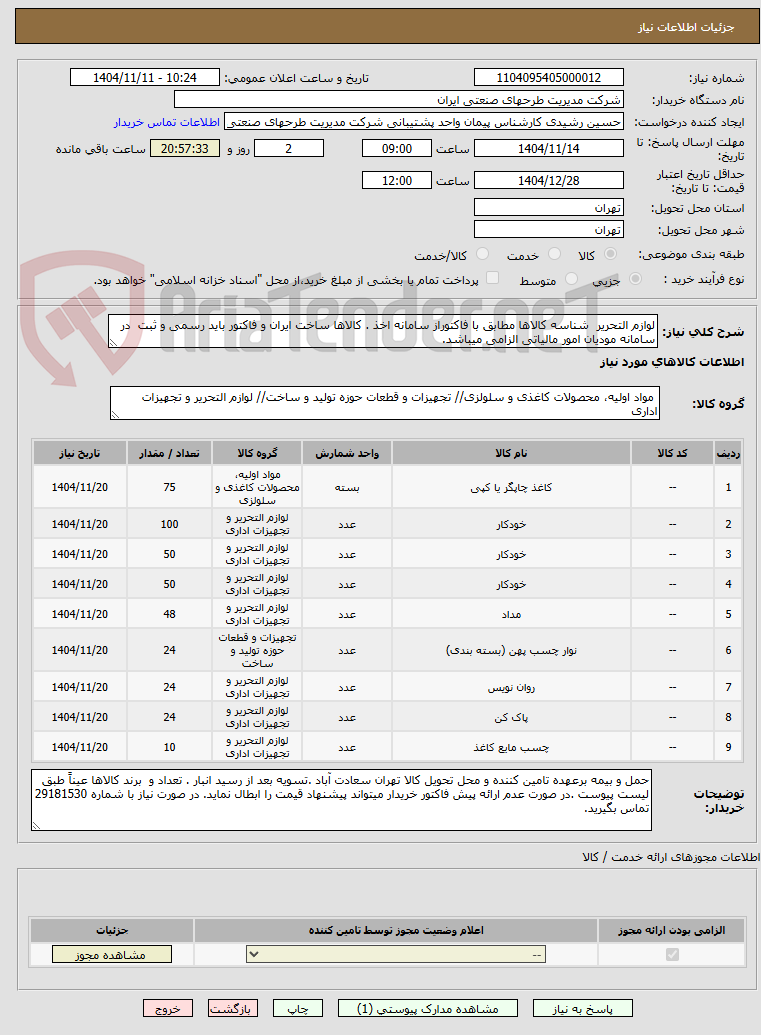Open the اعلام وضعیت مجوز dropdown
Screen dimensions: 761x1035
396,954
